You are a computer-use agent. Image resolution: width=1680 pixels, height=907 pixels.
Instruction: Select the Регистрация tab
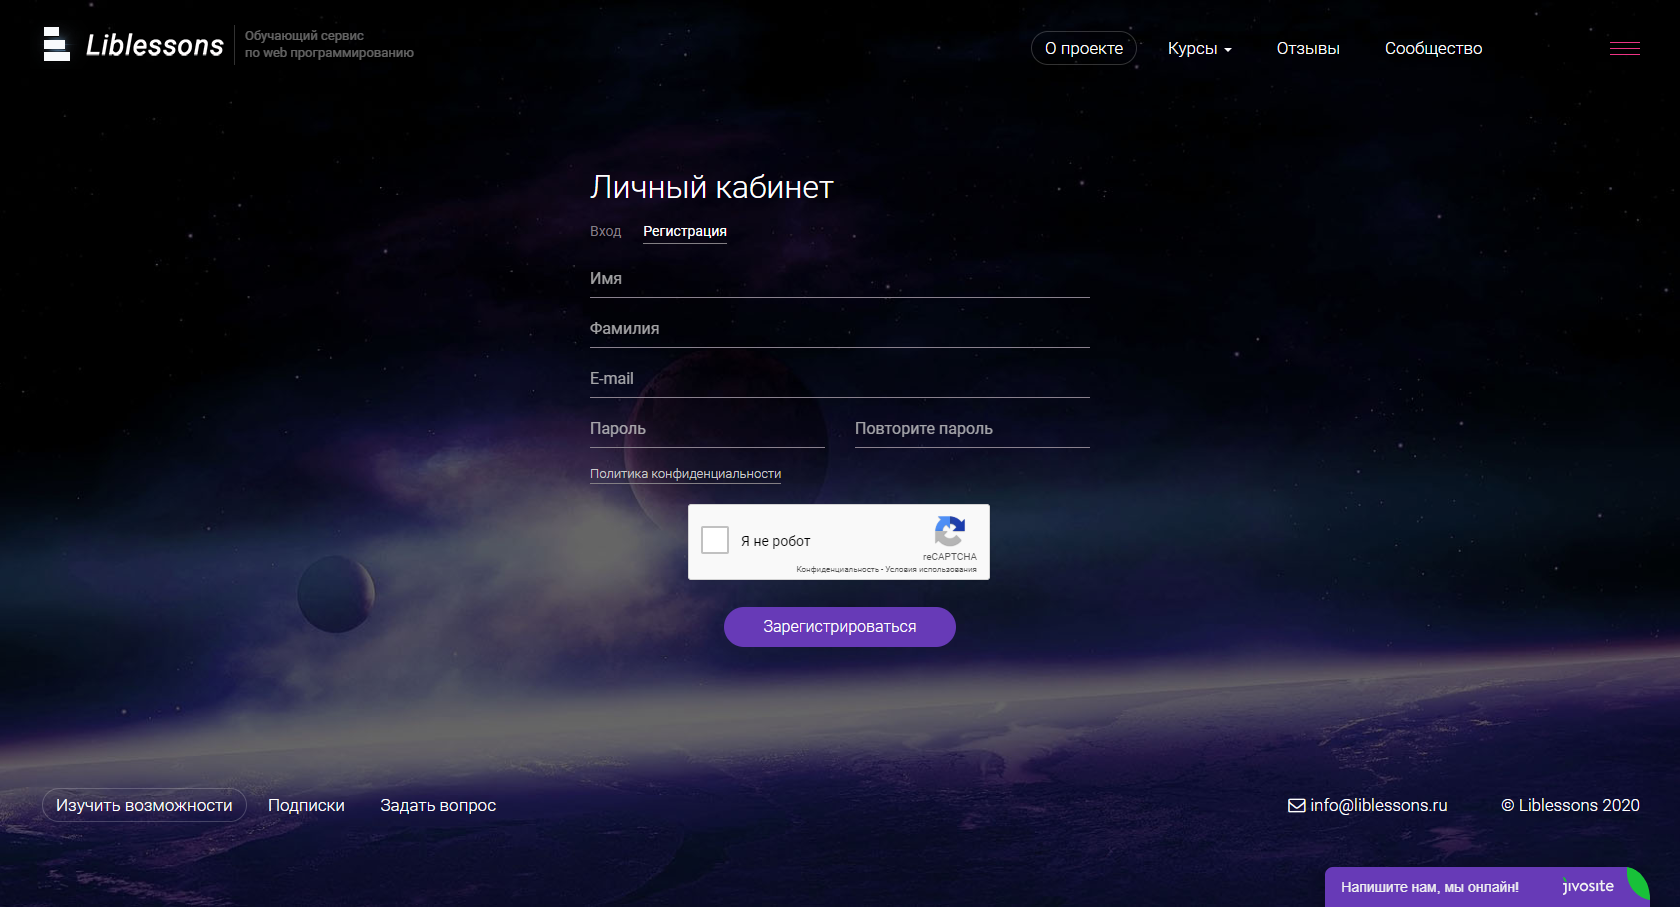coord(685,231)
